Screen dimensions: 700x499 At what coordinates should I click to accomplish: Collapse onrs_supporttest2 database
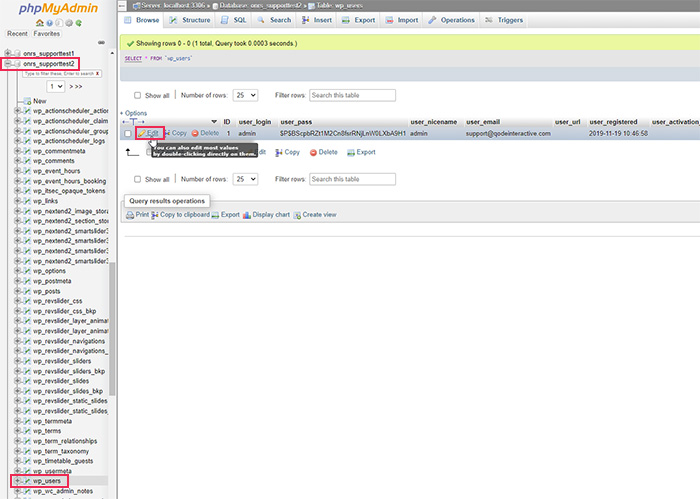8,64
